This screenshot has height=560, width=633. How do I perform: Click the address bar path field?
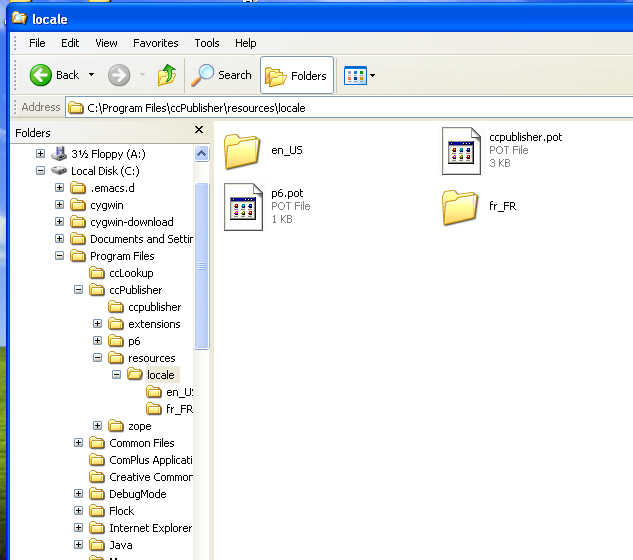[349, 108]
